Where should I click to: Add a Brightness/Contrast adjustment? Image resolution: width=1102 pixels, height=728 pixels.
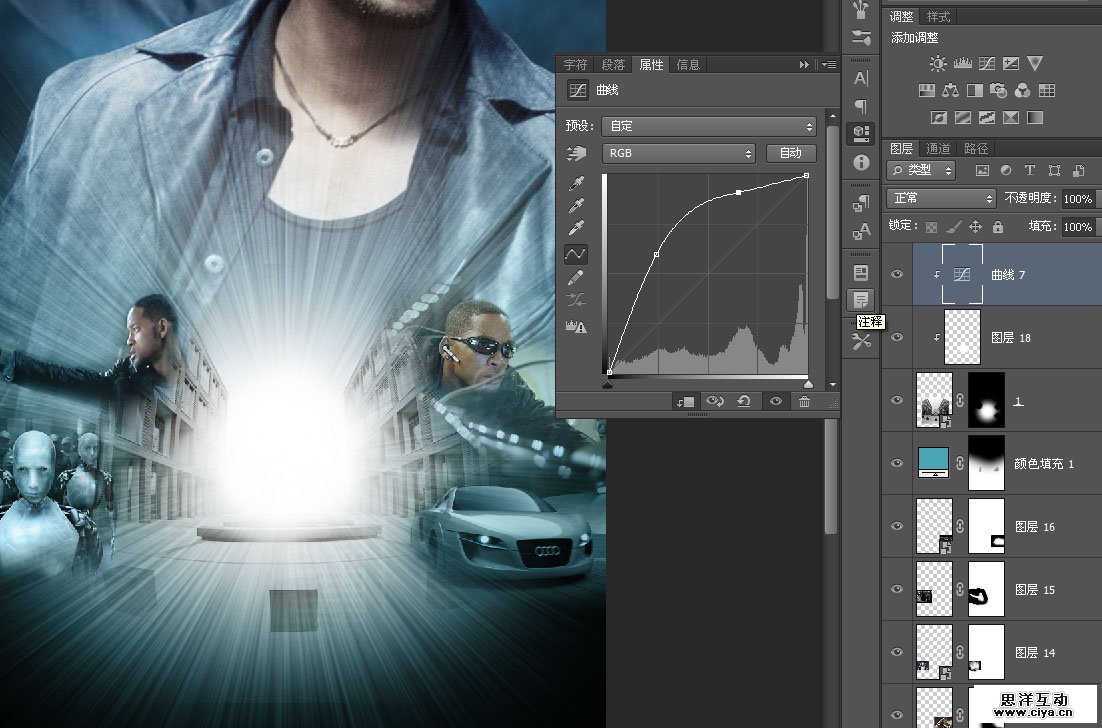(937, 63)
